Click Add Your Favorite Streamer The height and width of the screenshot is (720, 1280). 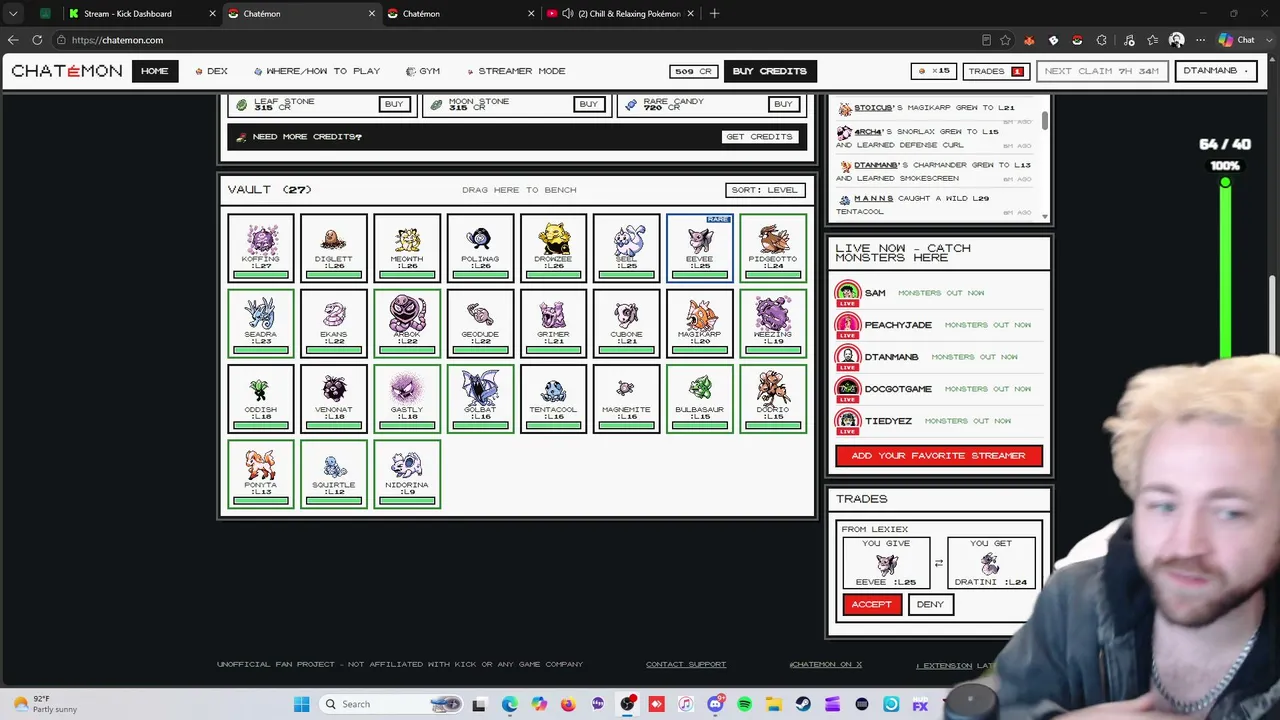pos(939,456)
